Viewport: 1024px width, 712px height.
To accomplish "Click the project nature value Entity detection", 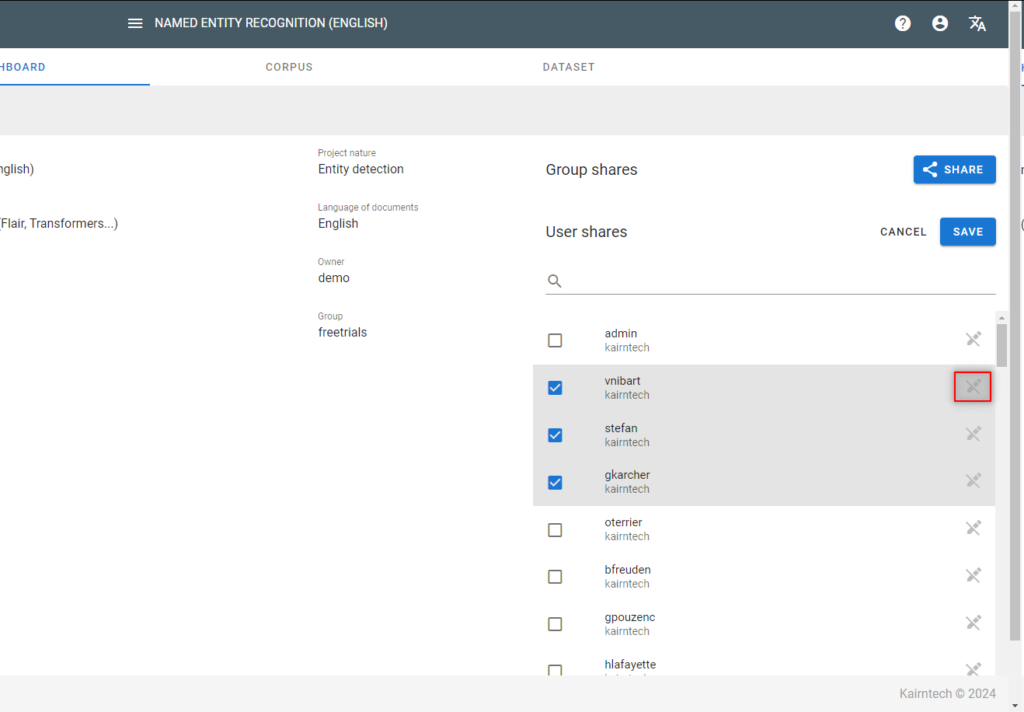I will pyautogui.click(x=360, y=169).
